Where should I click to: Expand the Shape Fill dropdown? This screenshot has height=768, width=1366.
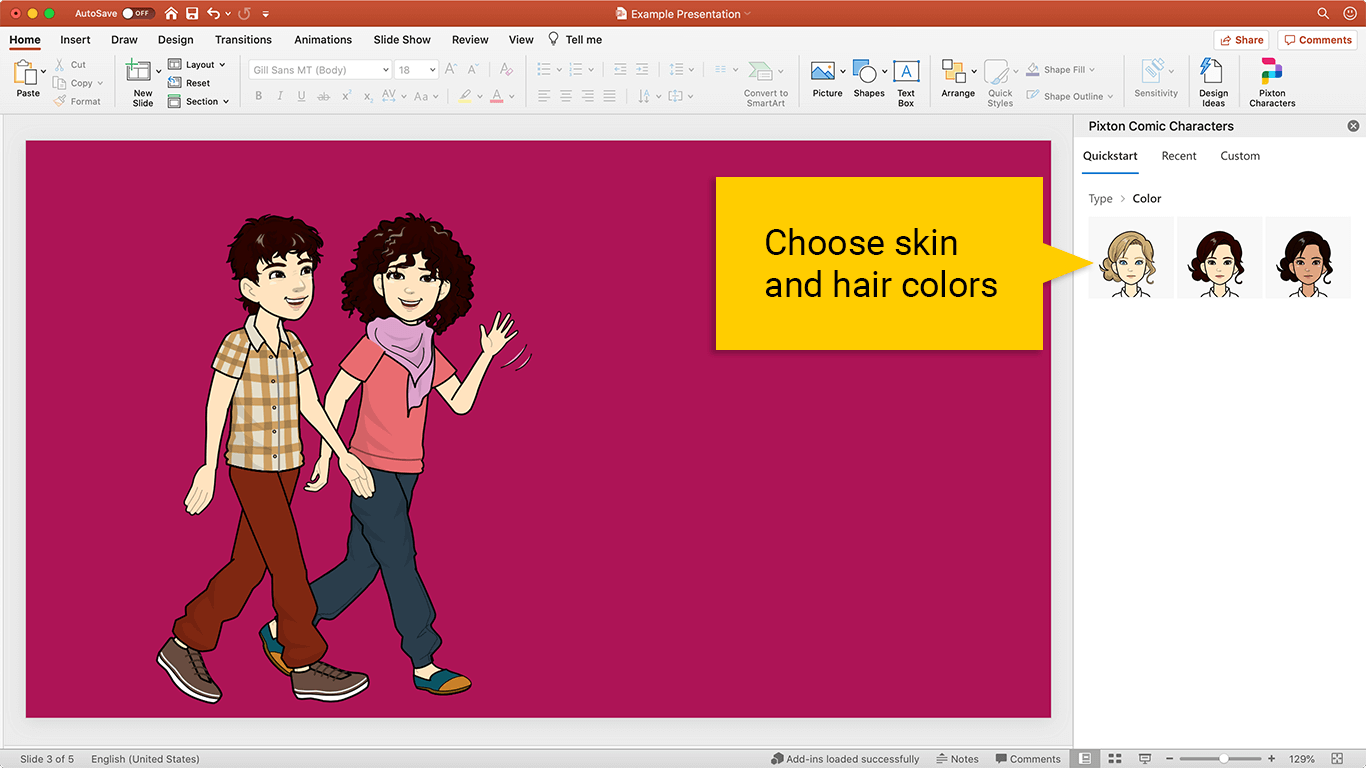[1092, 70]
